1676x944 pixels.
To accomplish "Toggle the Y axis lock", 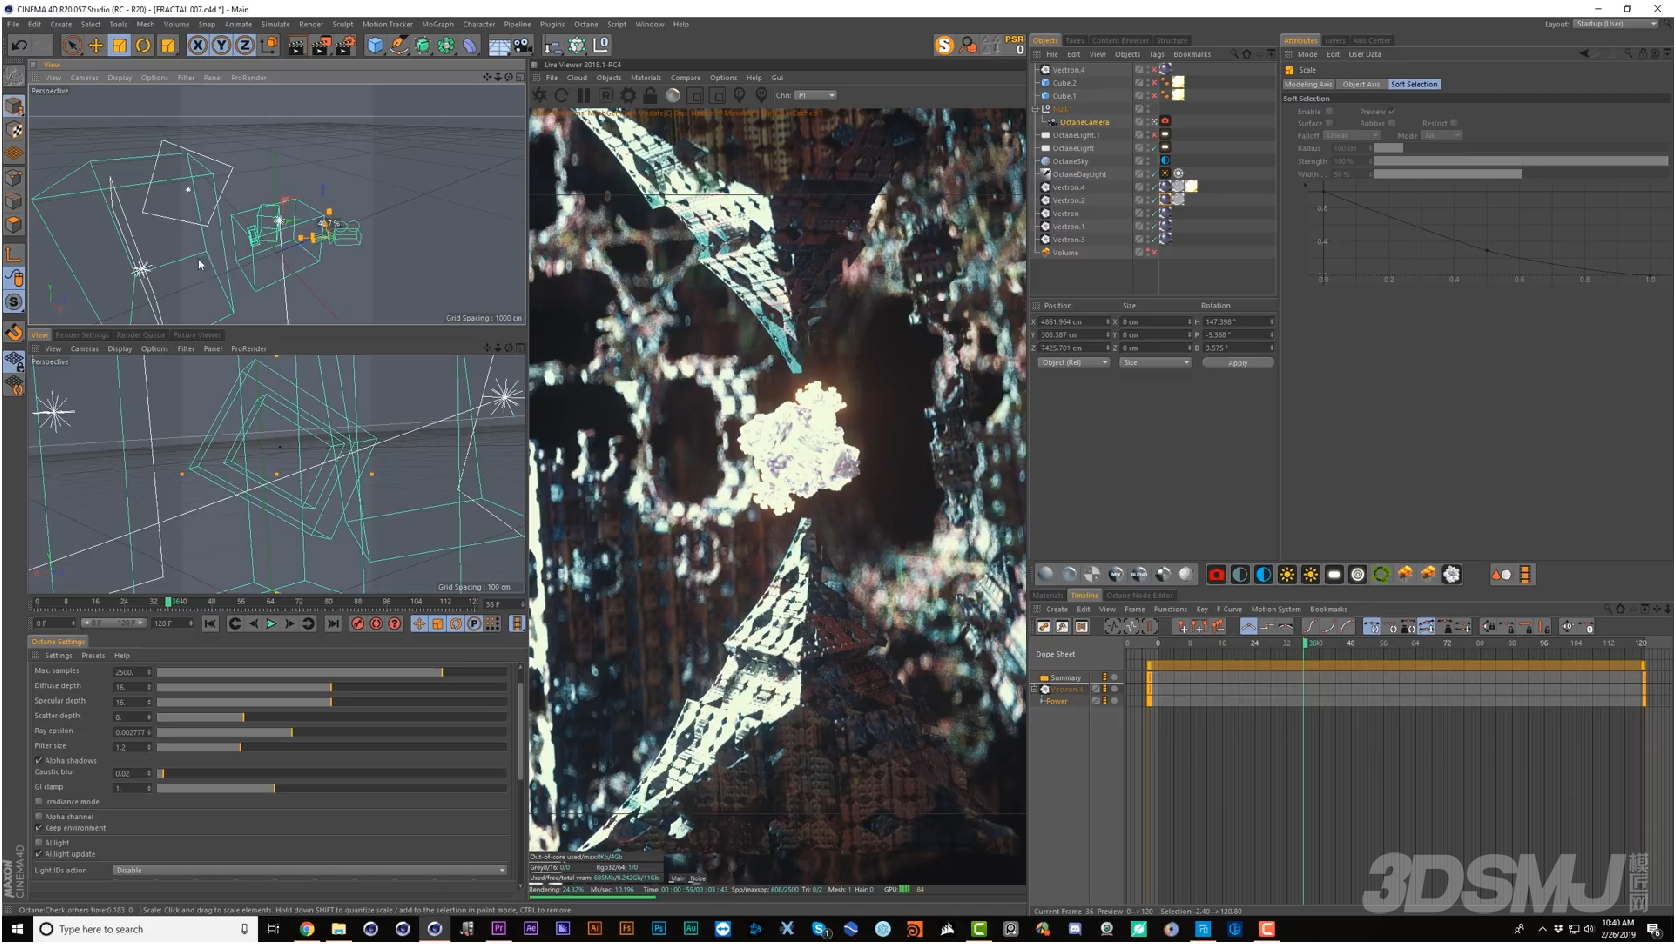I will click(x=221, y=45).
